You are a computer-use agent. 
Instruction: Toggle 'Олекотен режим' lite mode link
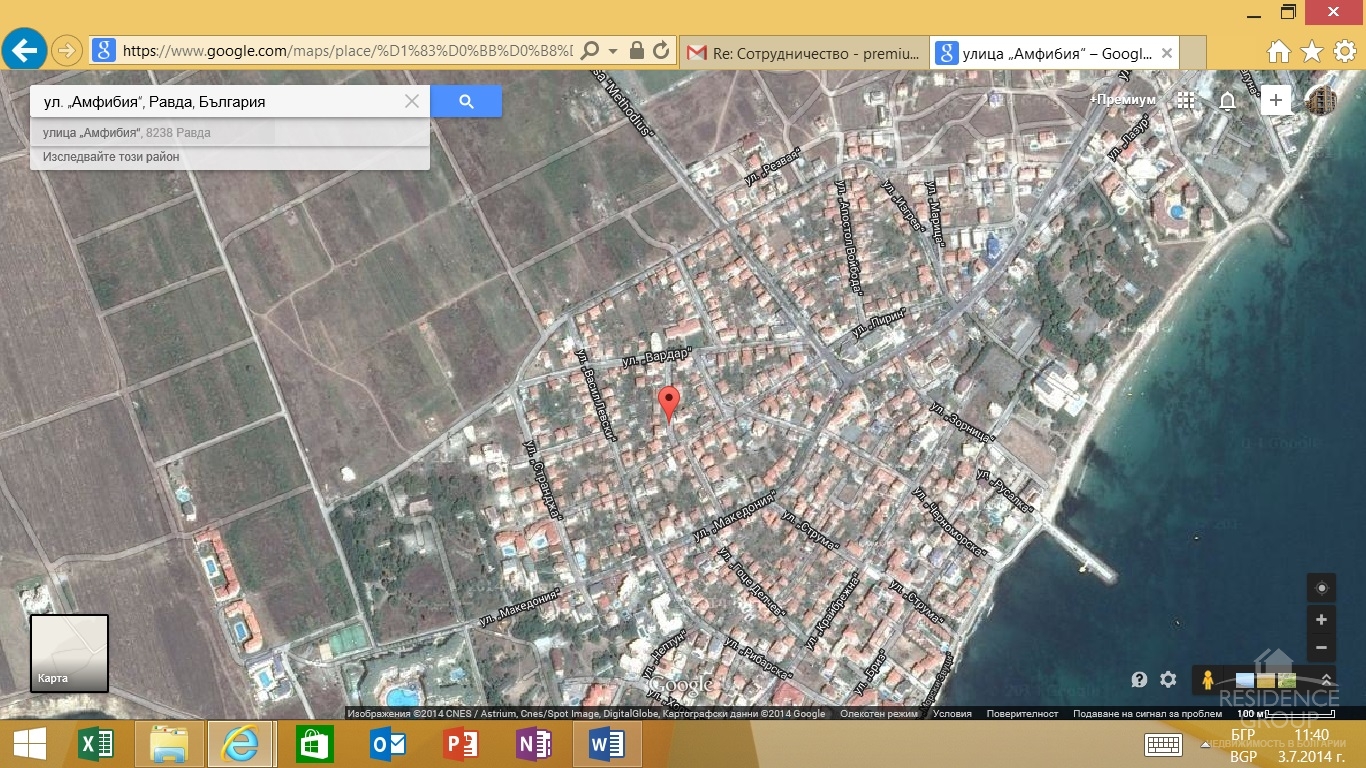(x=879, y=714)
